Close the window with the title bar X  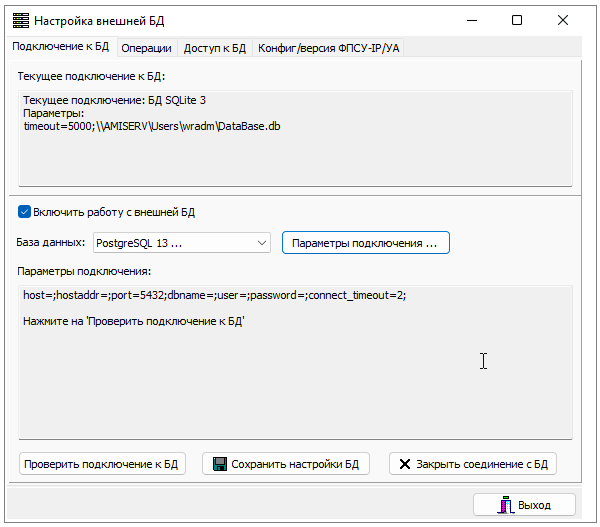[x=563, y=20]
